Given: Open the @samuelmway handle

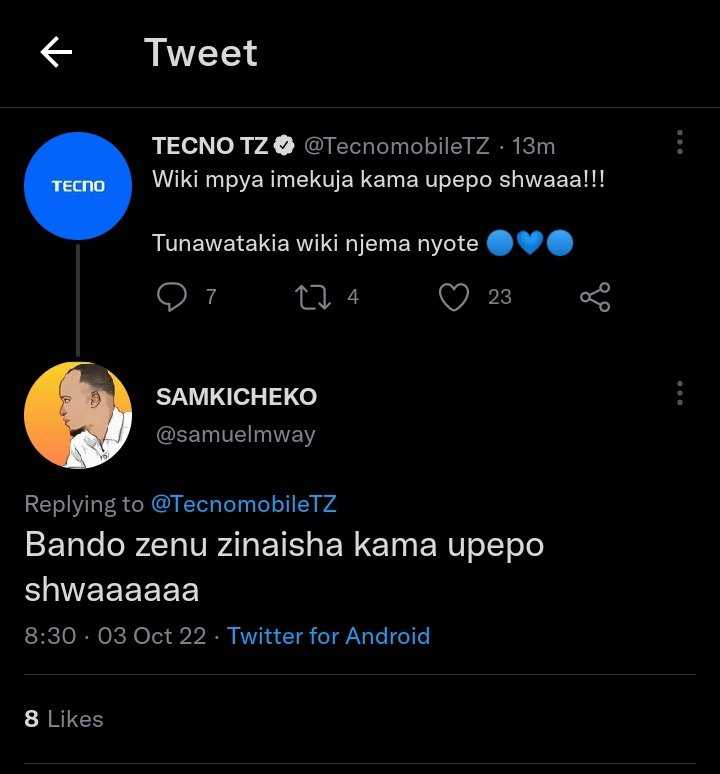Looking at the screenshot, I should pos(235,435).
